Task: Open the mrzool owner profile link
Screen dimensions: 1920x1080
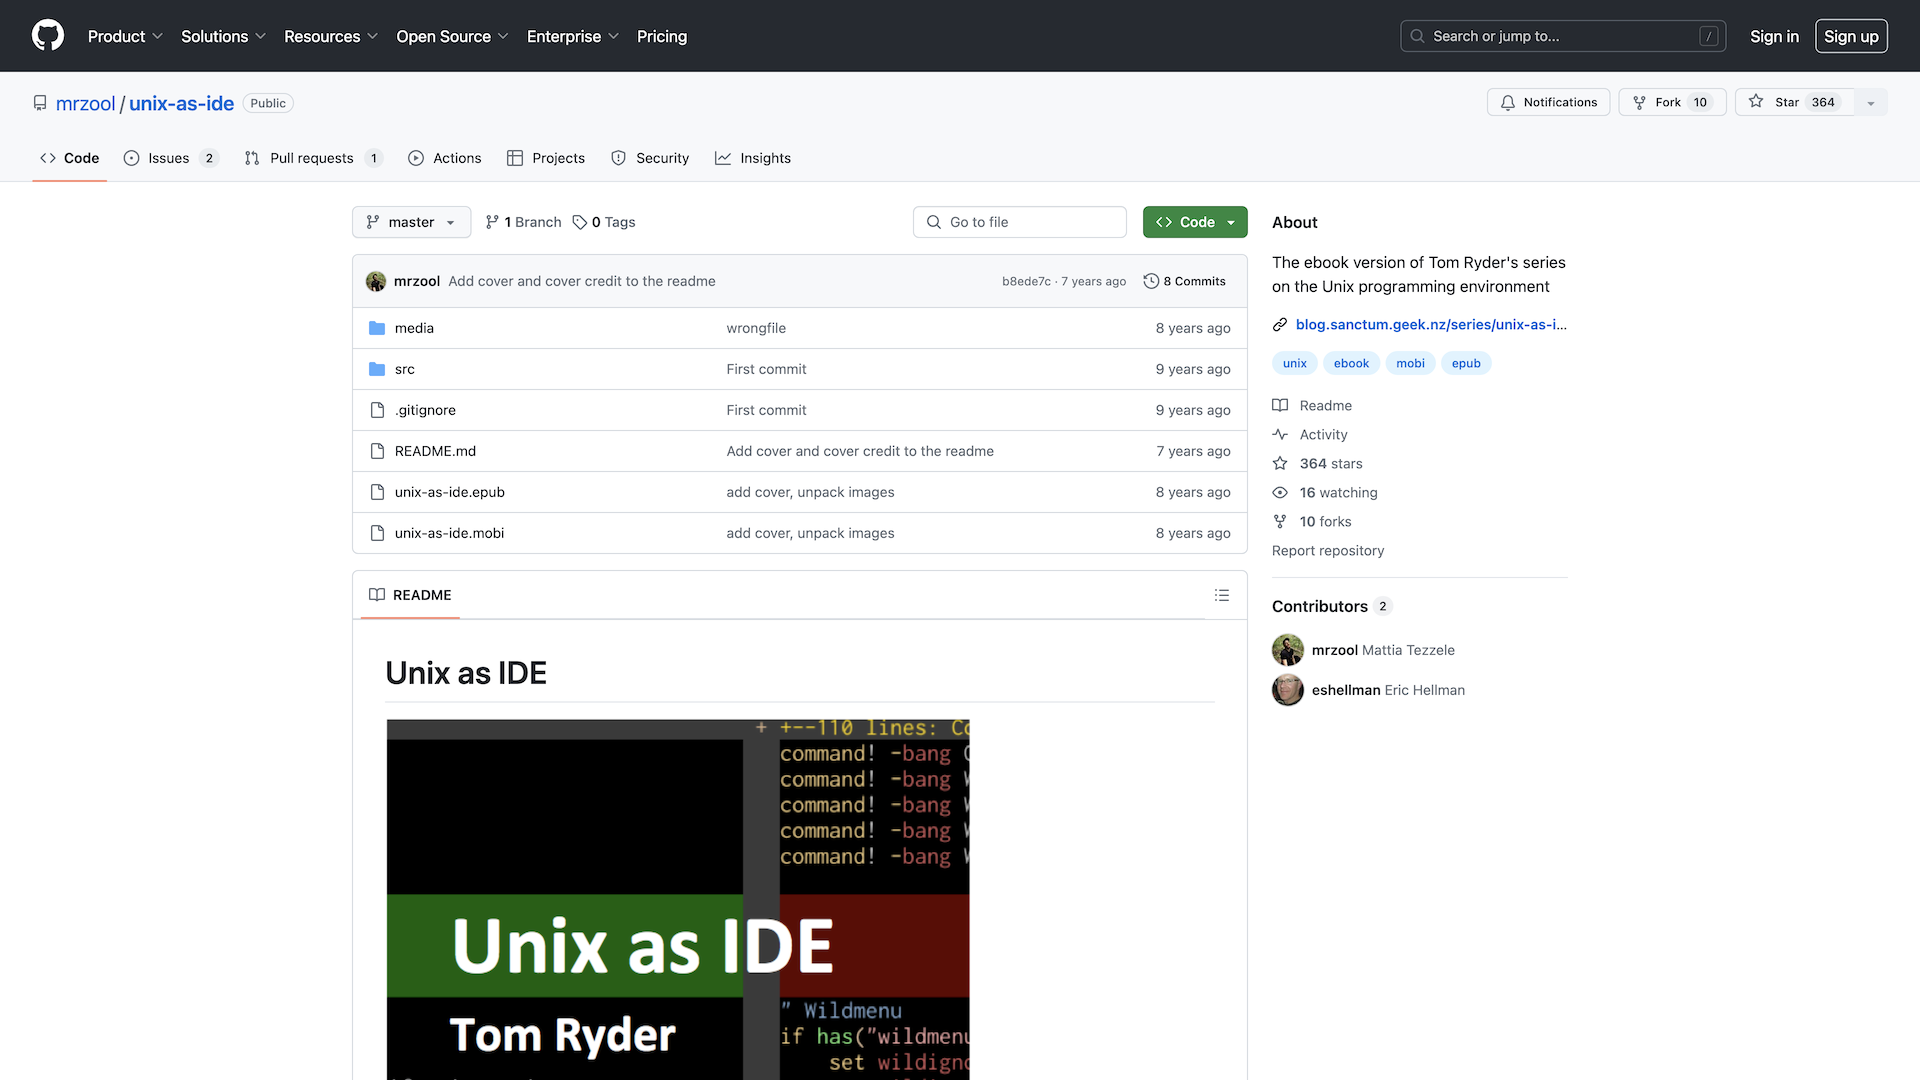Action: 86,103
